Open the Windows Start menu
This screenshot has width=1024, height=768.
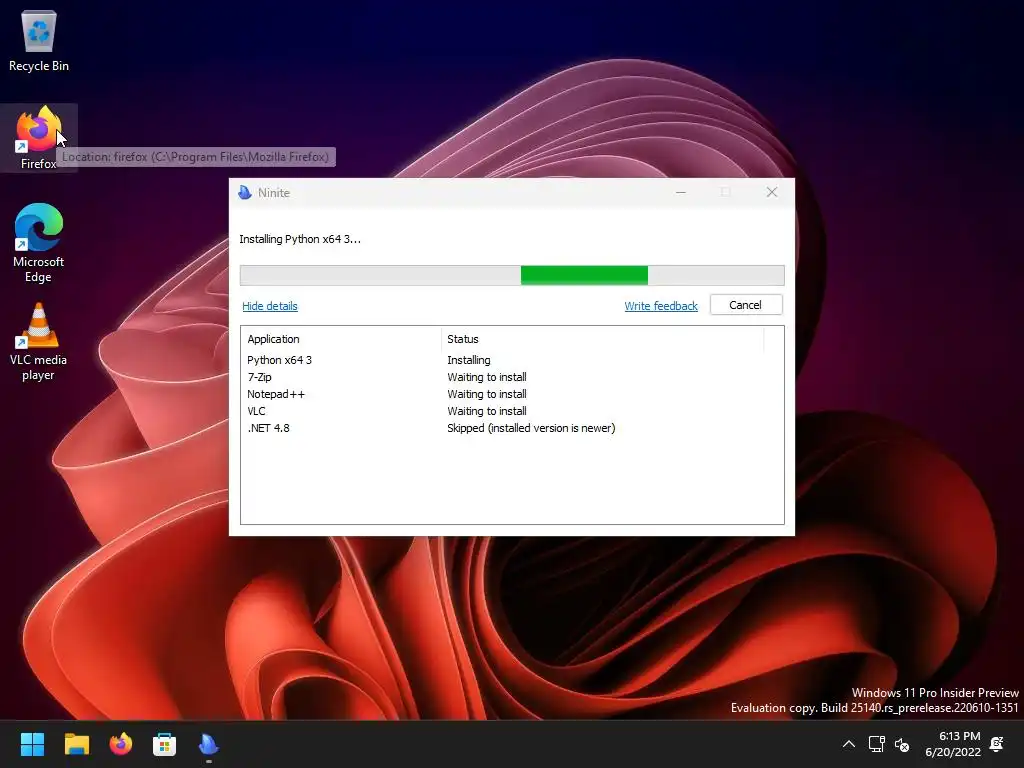32,744
